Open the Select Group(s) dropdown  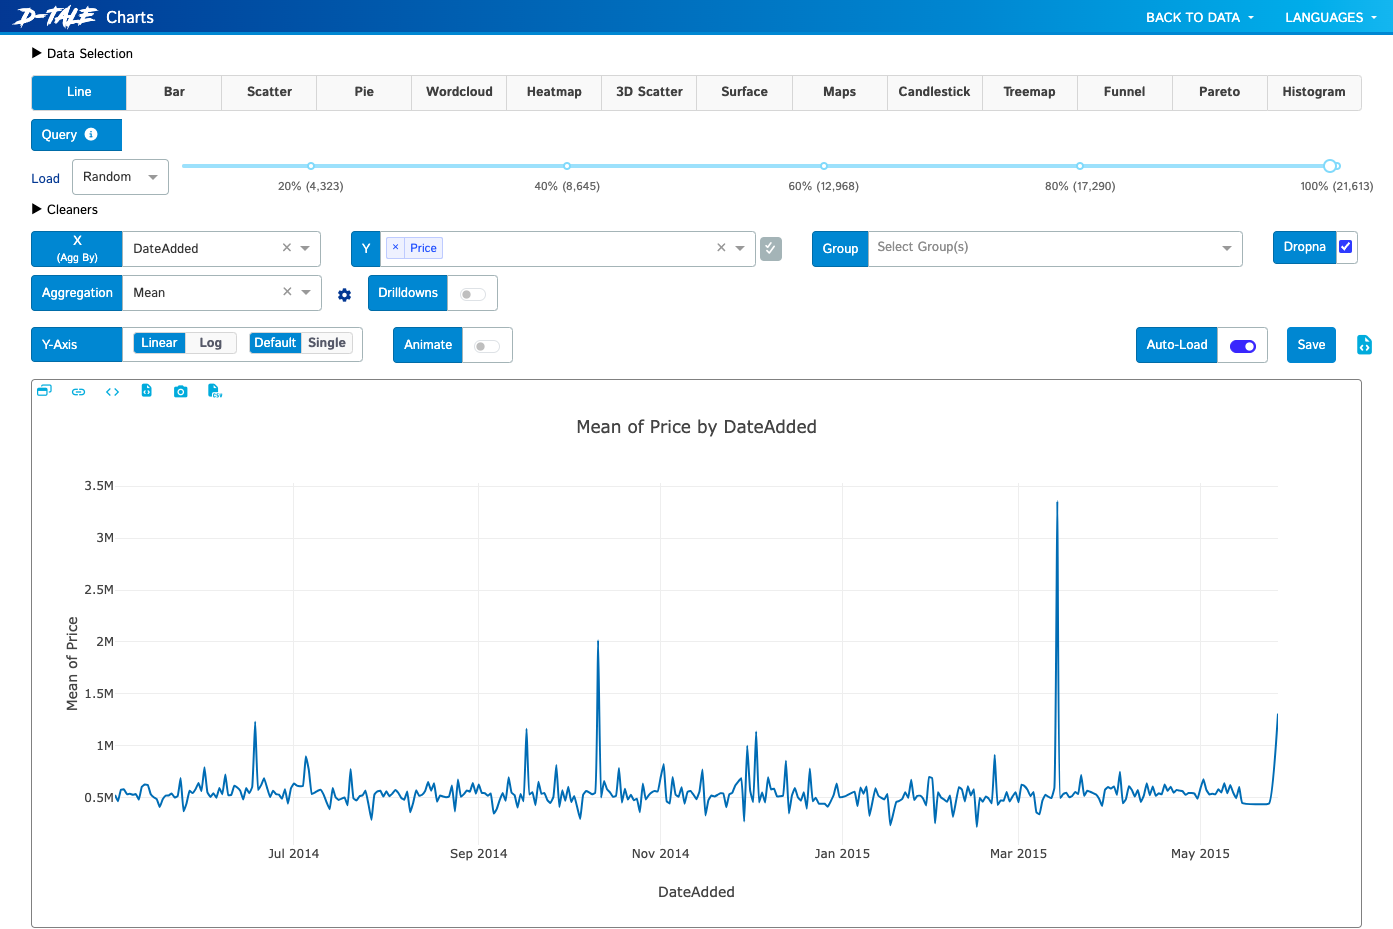(x=1055, y=248)
